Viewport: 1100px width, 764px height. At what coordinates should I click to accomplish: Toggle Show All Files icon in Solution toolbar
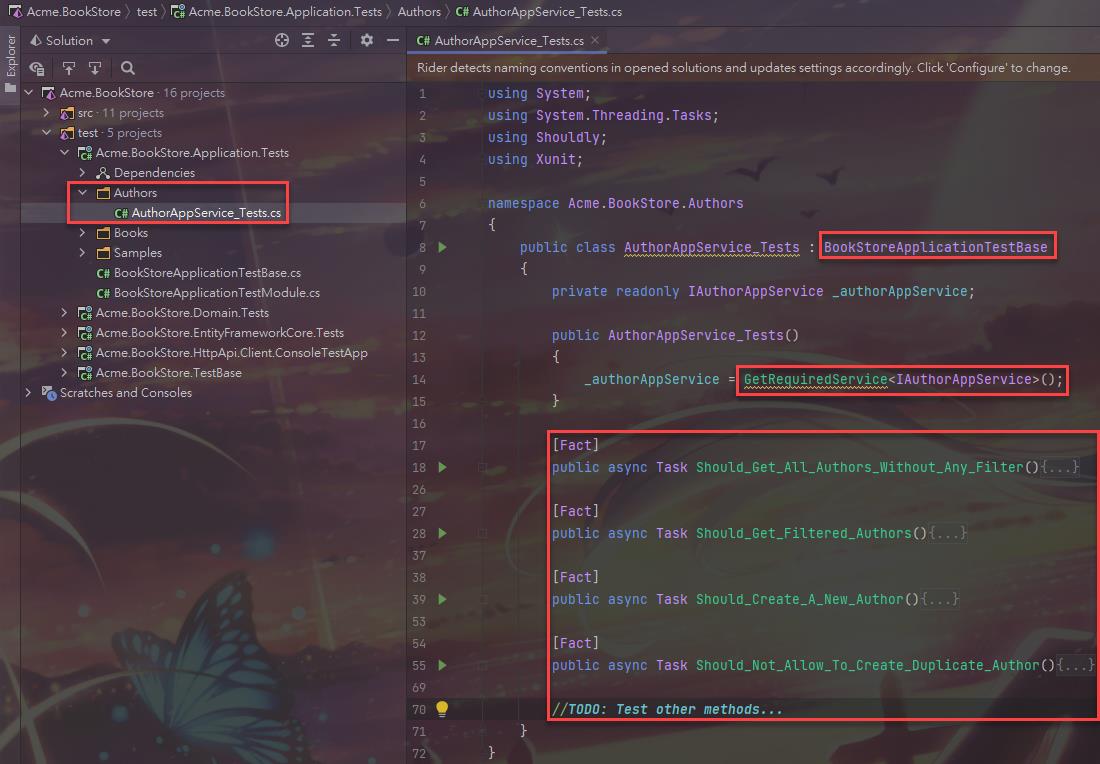[37, 68]
